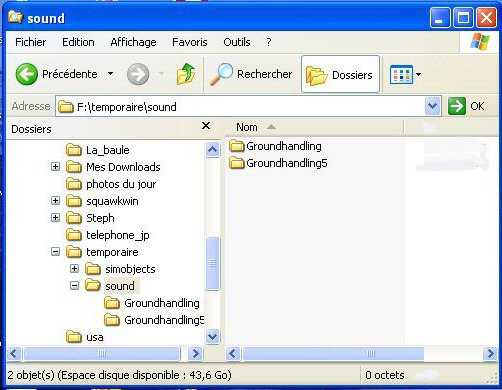The width and height of the screenshot is (502, 390).
Task: Select Groundhandling5 subfolder in tree
Action: tap(154, 320)
